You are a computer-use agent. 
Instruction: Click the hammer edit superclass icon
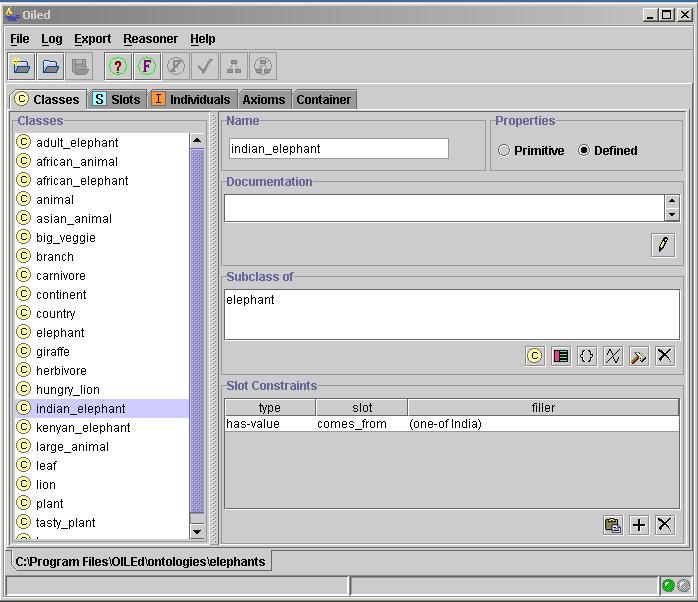(x=638, y=356)
